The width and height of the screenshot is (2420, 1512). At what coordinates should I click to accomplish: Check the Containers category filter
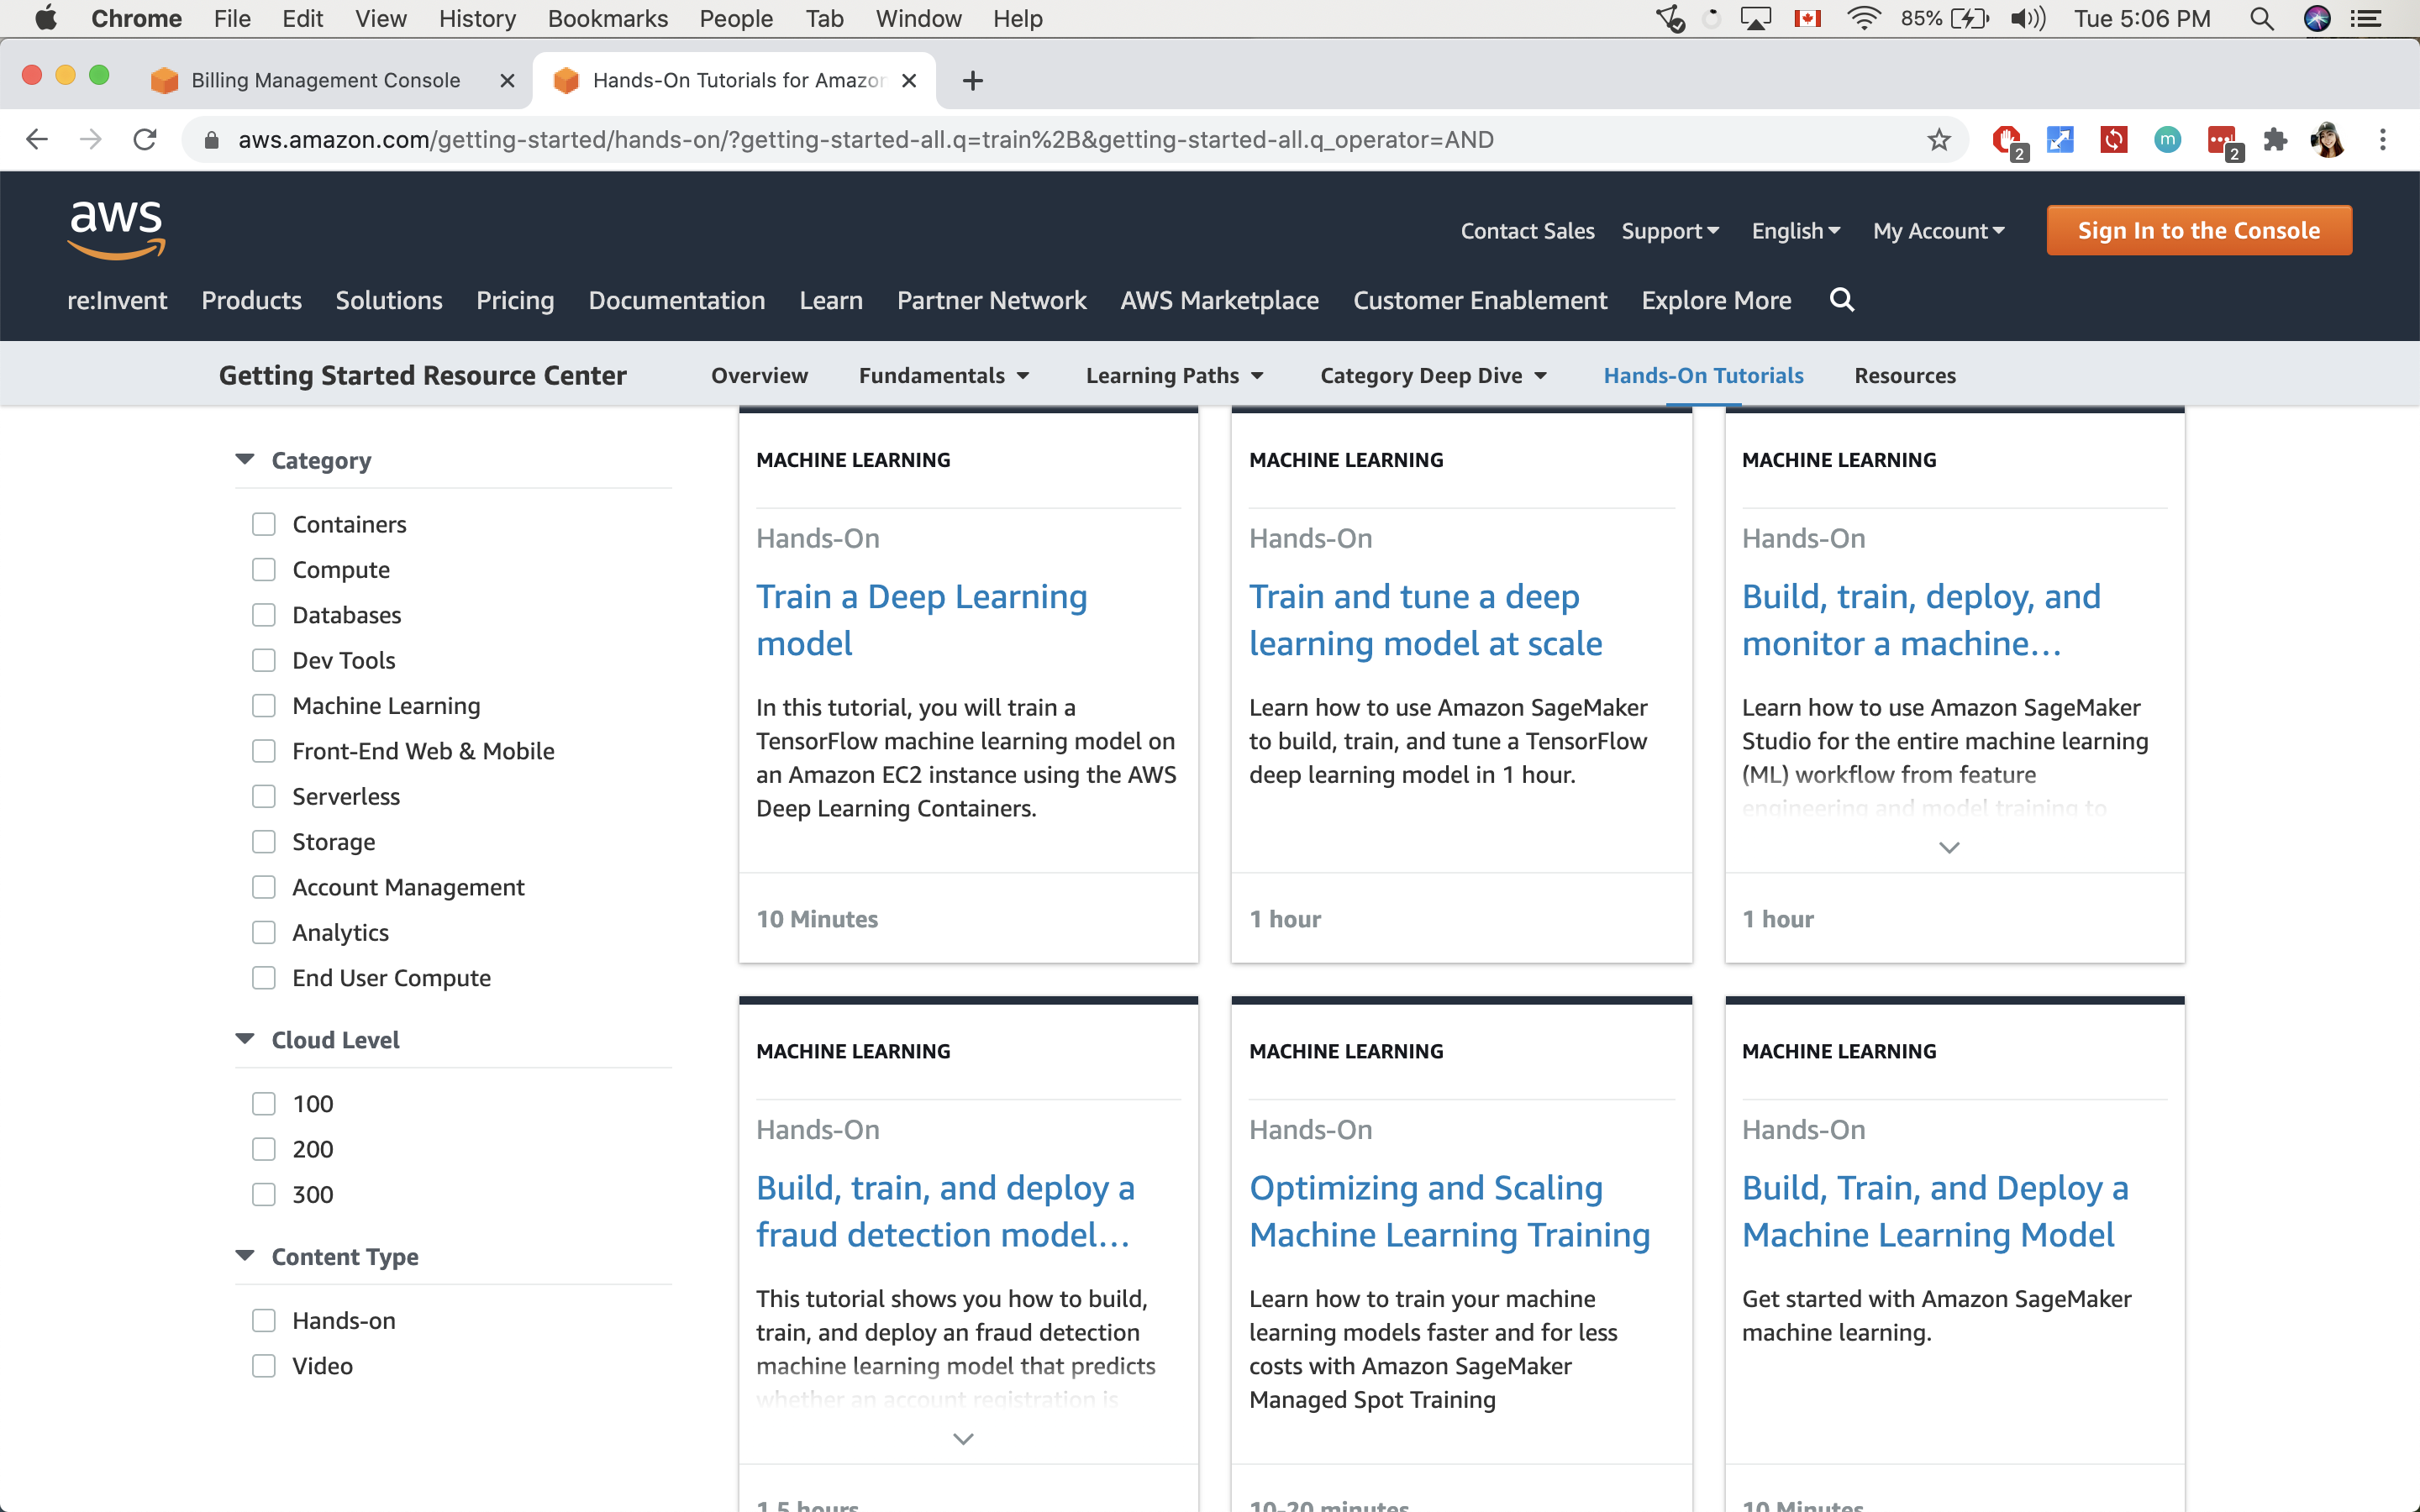click(264, 524)
